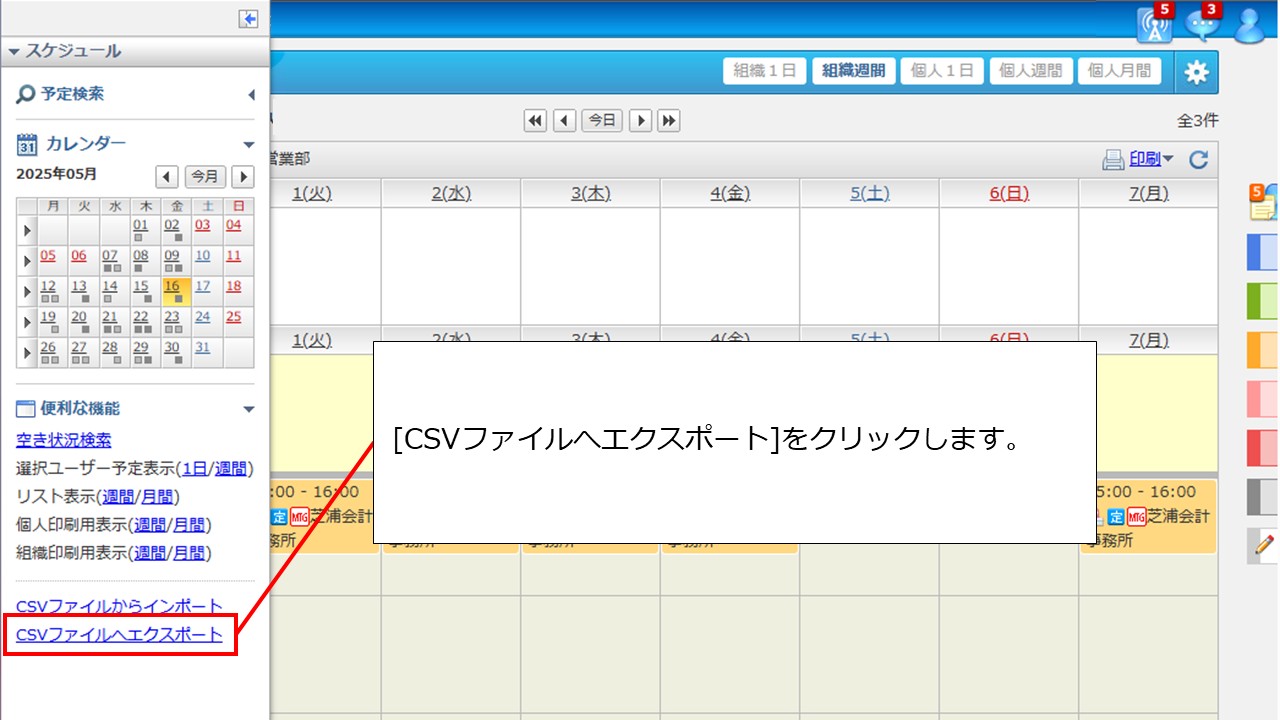Click the user profile avatar icon

pos(1251,25)
